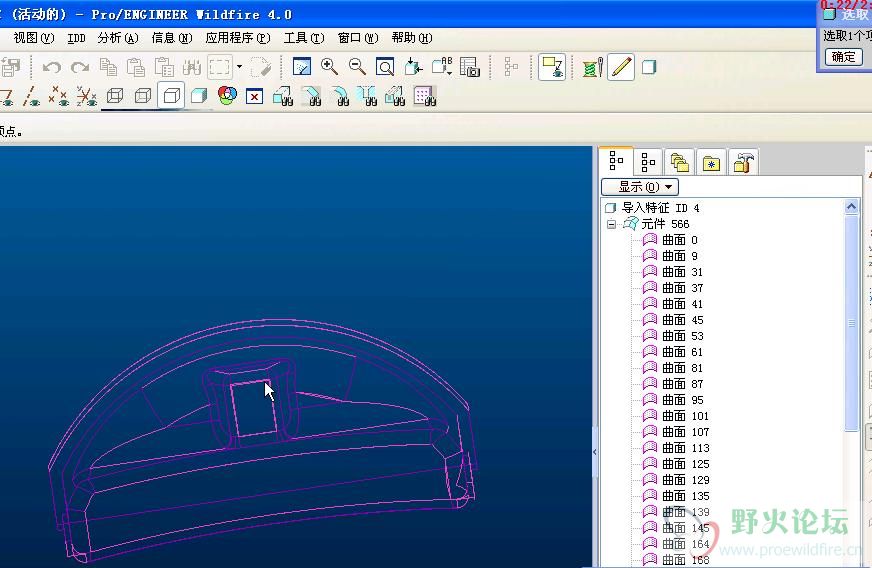Select 导入特征 ID 4 in tree
This screenshot has width=872, height=568.
[x=653, y=208]
